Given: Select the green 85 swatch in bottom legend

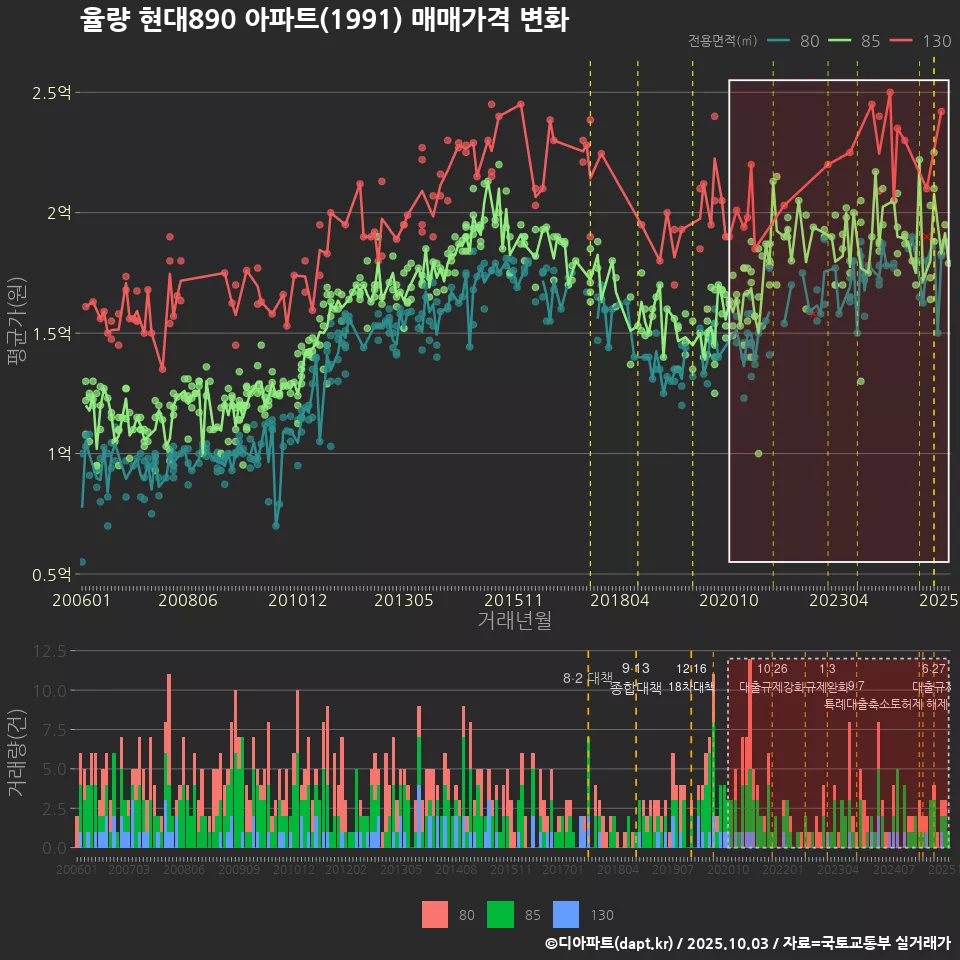Looking at the screenshot, I should tap(500, 914).
